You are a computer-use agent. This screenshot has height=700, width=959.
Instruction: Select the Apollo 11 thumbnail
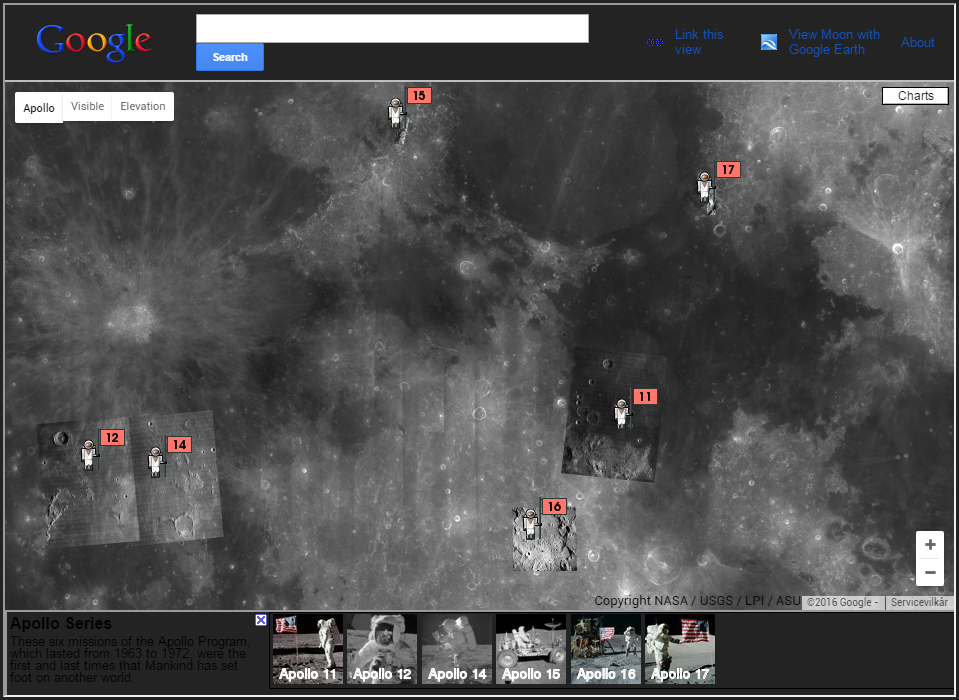[x=307, y=649]
